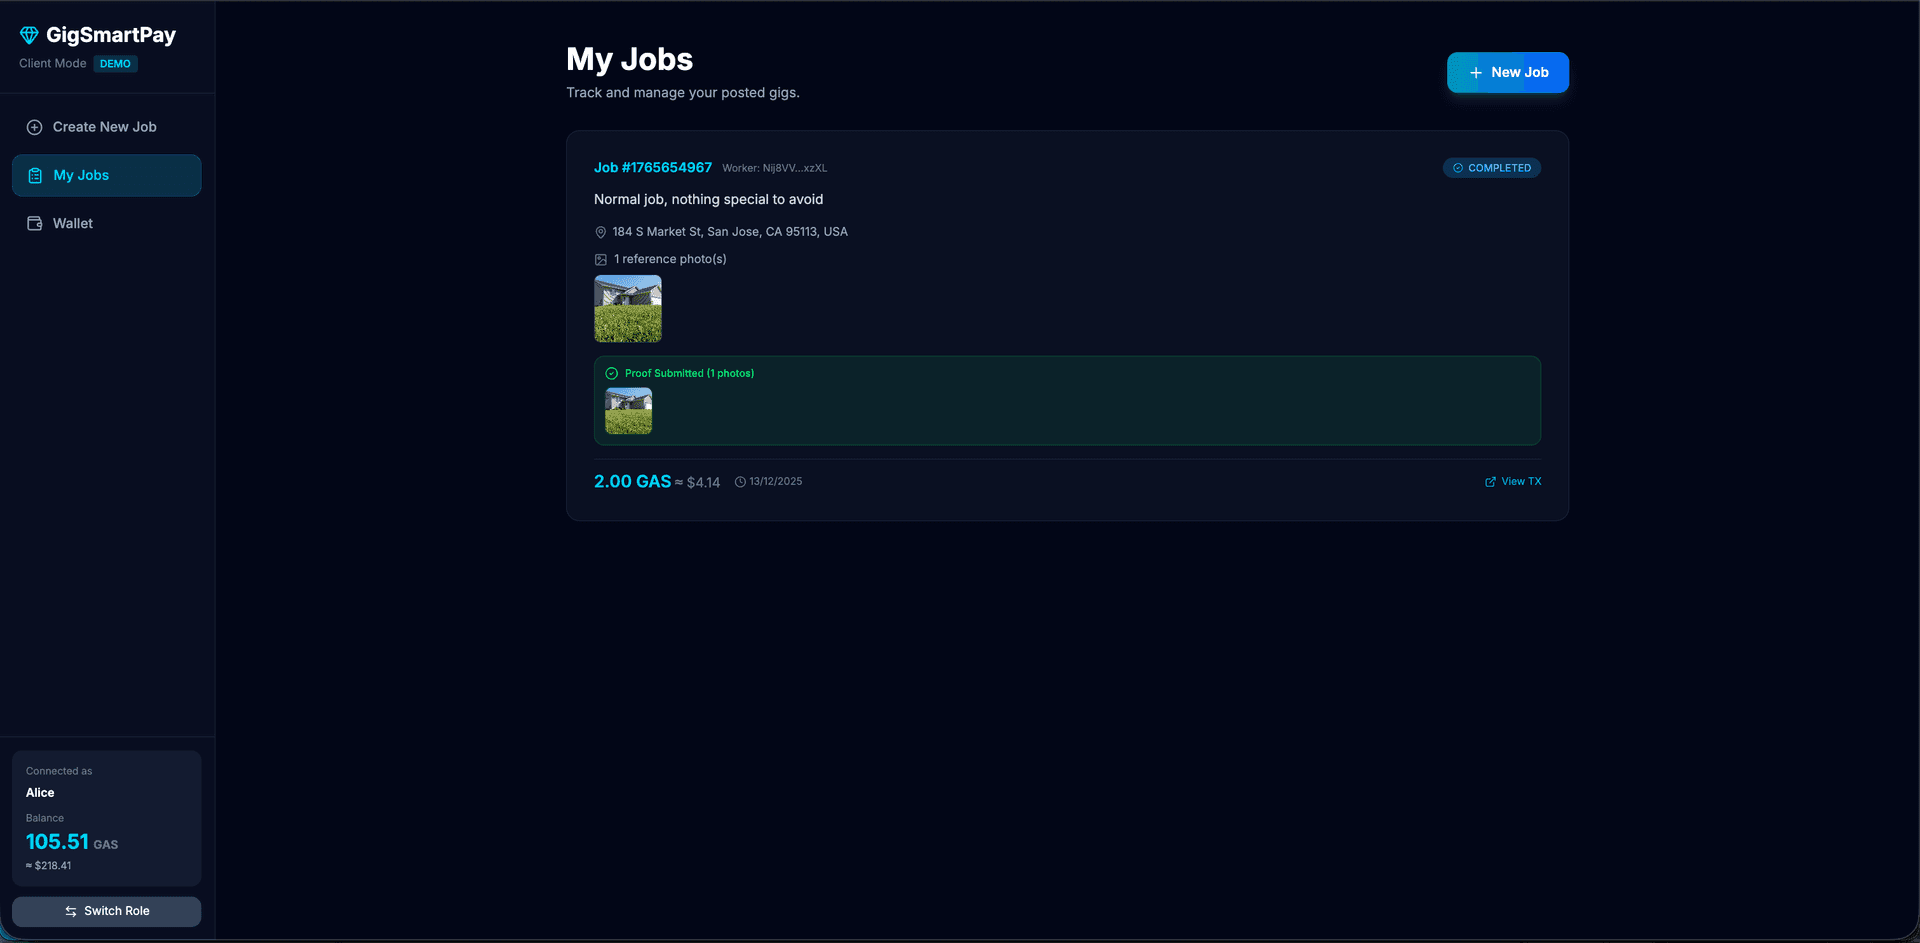Click the green Proof Submitted check icon
1920x943 pixels.
[x=610, y=373]
